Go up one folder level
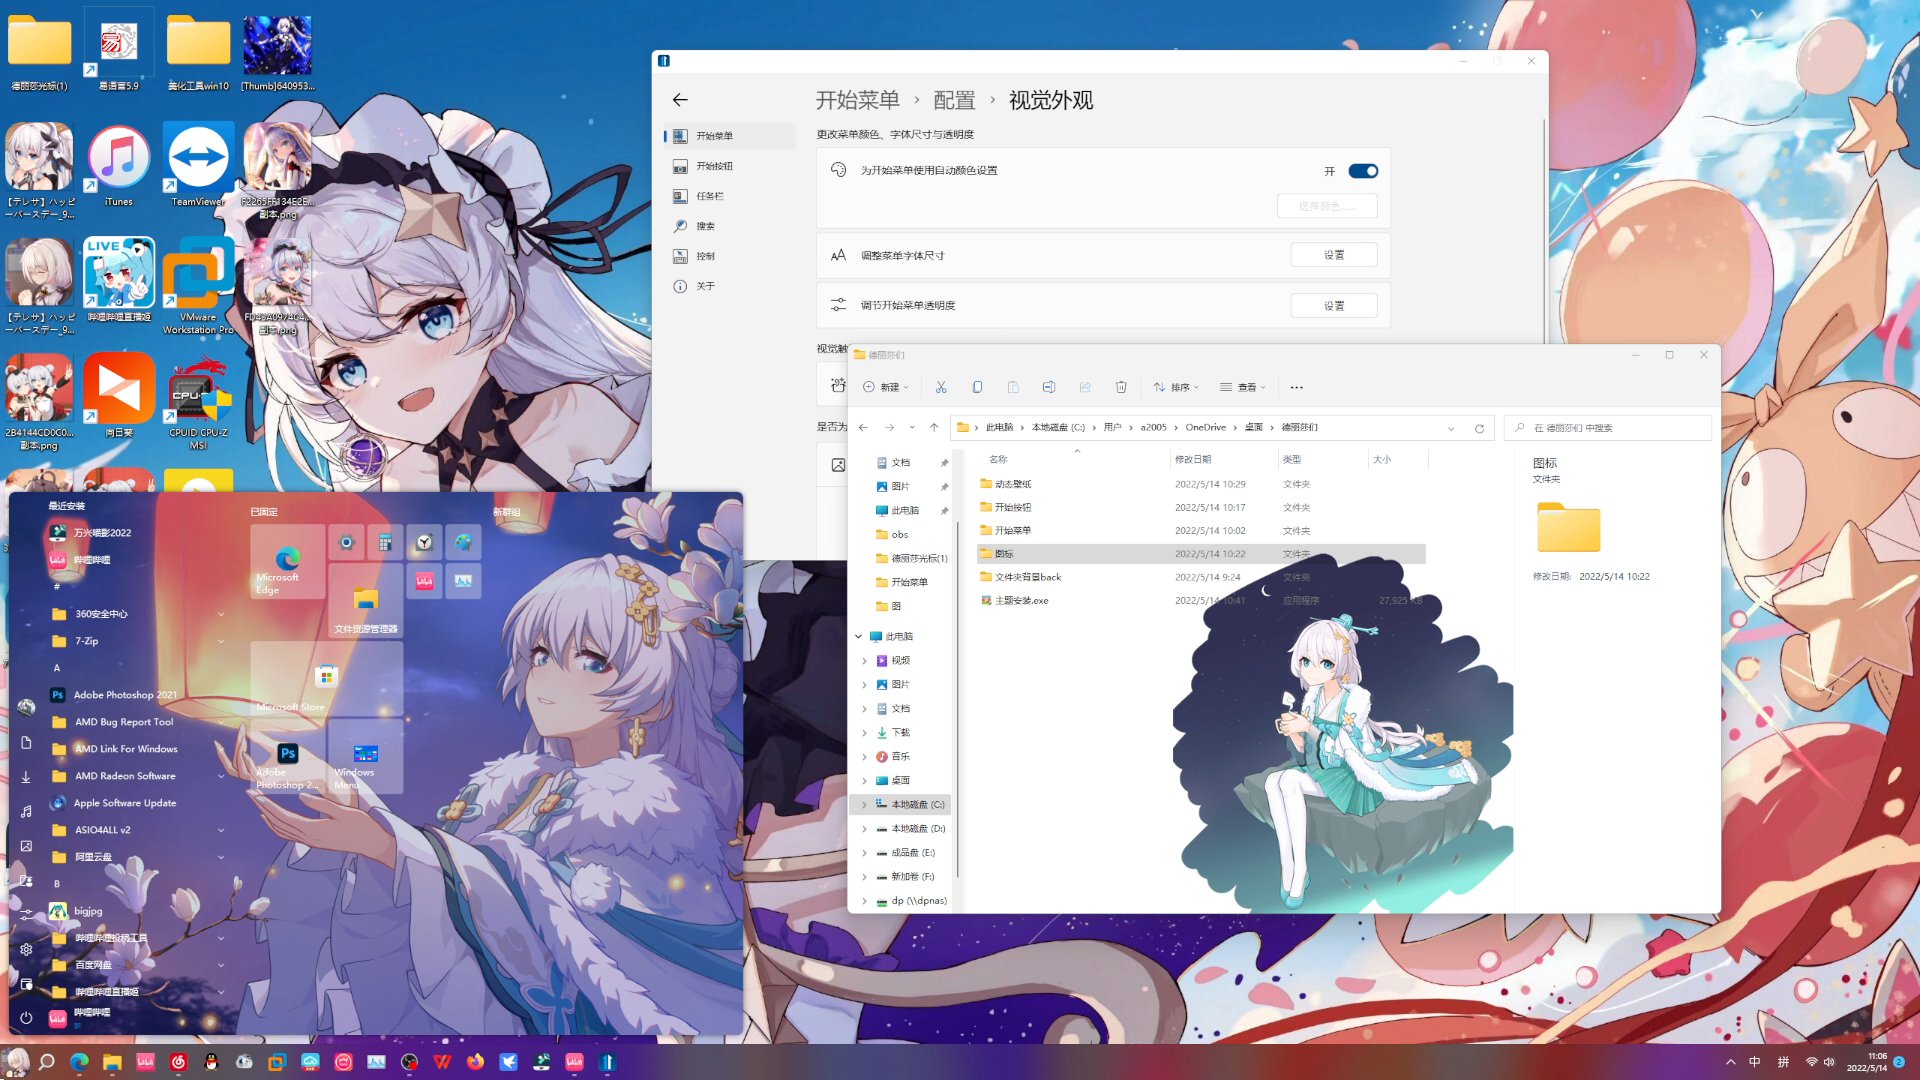The image size is (1920, 1080). 934,428
